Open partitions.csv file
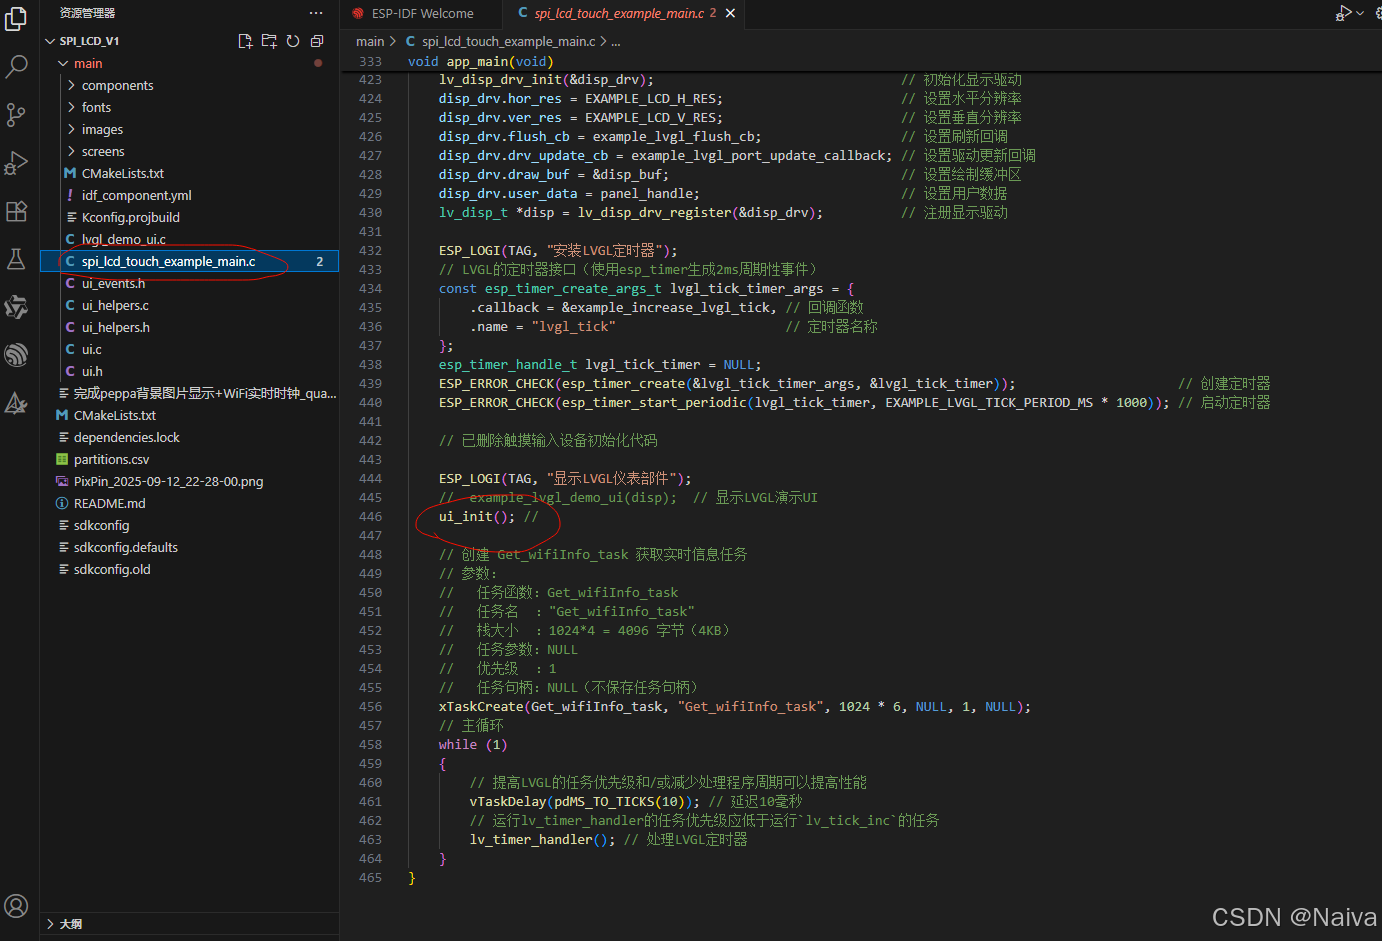Viewport: 1382px width, 941px height. point(190,459)
